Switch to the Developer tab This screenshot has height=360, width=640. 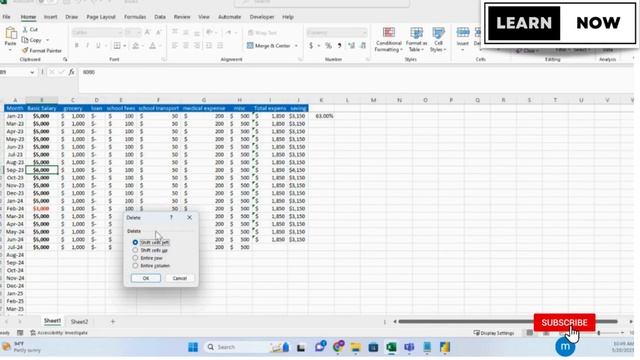point(262,17)
